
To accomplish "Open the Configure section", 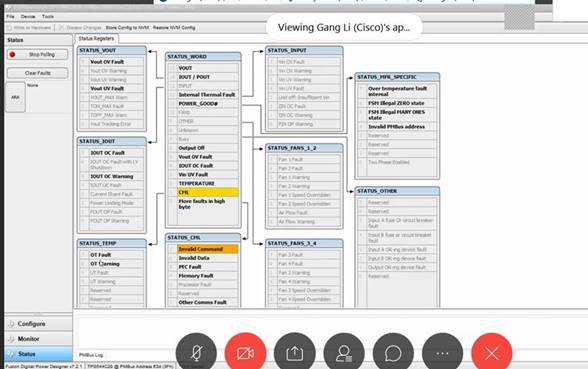I will [x=38, y=324].
